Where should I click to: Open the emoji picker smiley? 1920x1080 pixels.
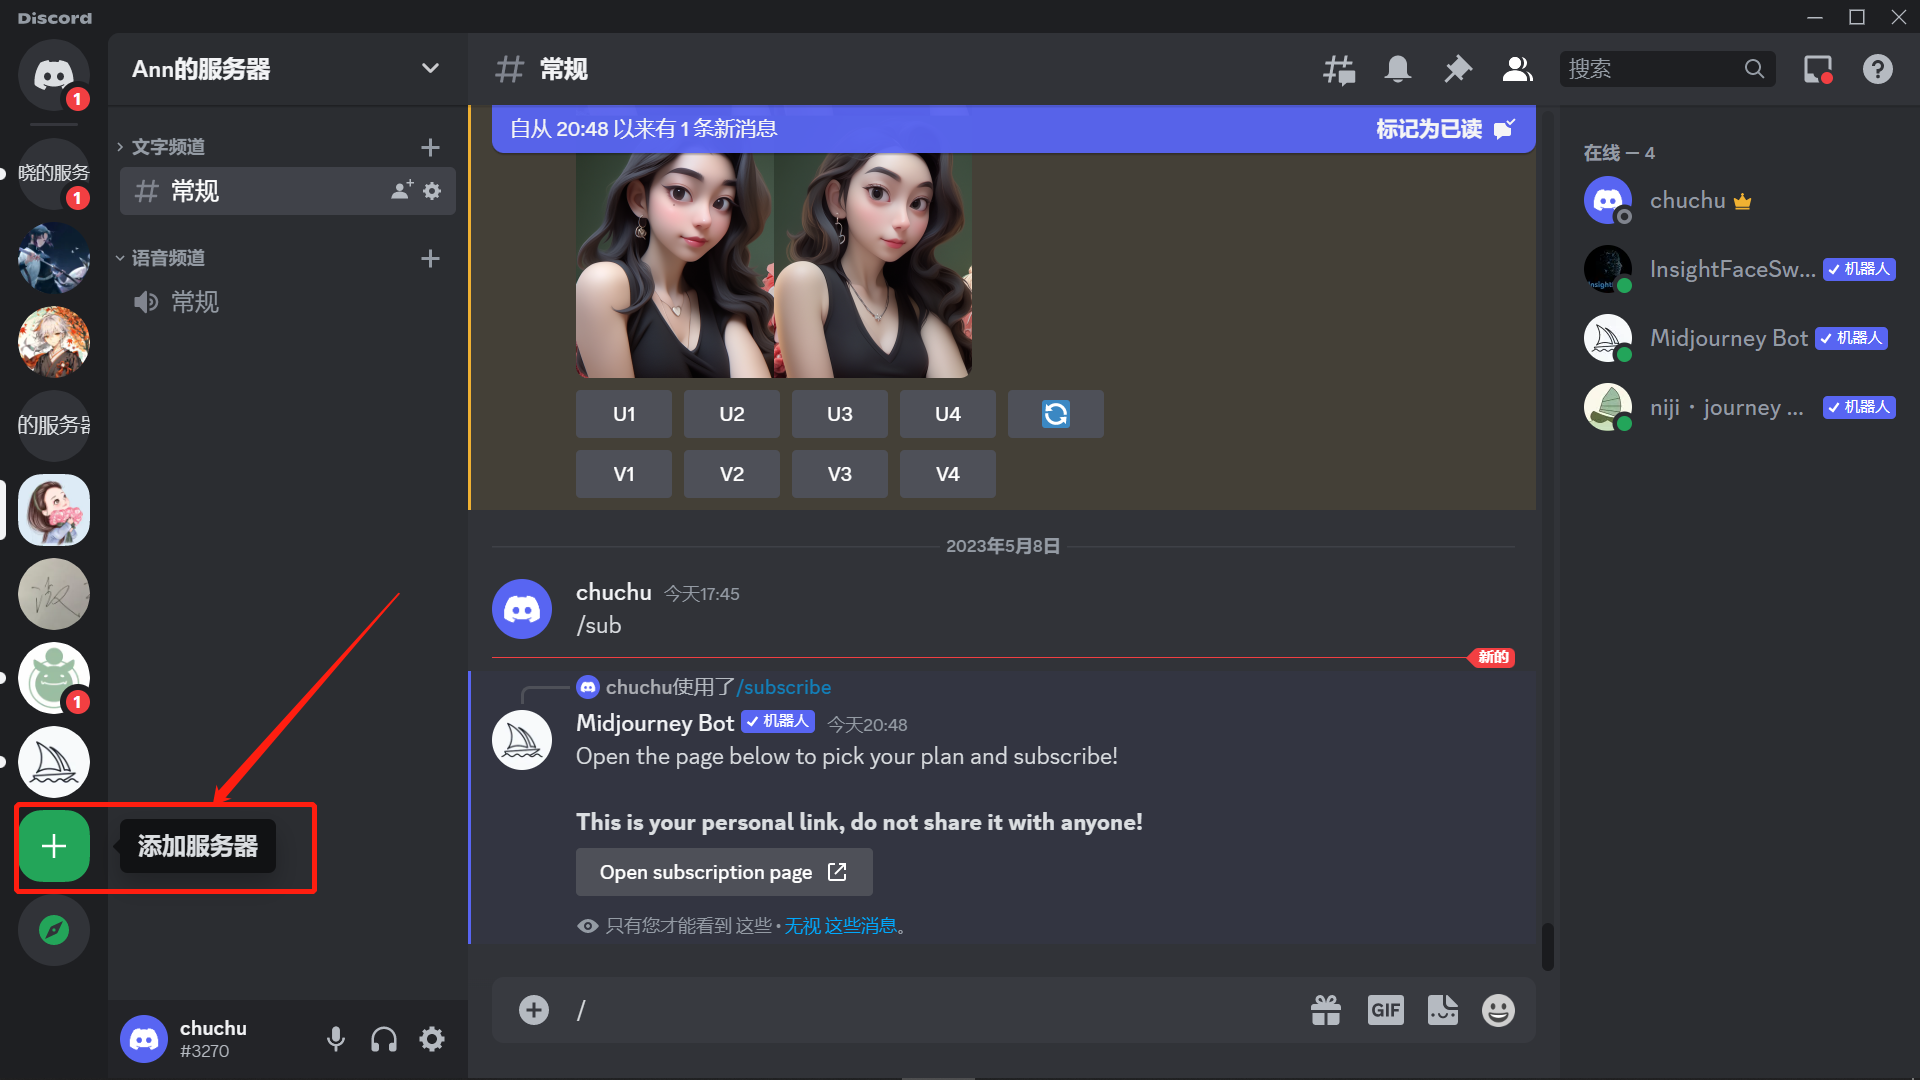(1497, 1010)
